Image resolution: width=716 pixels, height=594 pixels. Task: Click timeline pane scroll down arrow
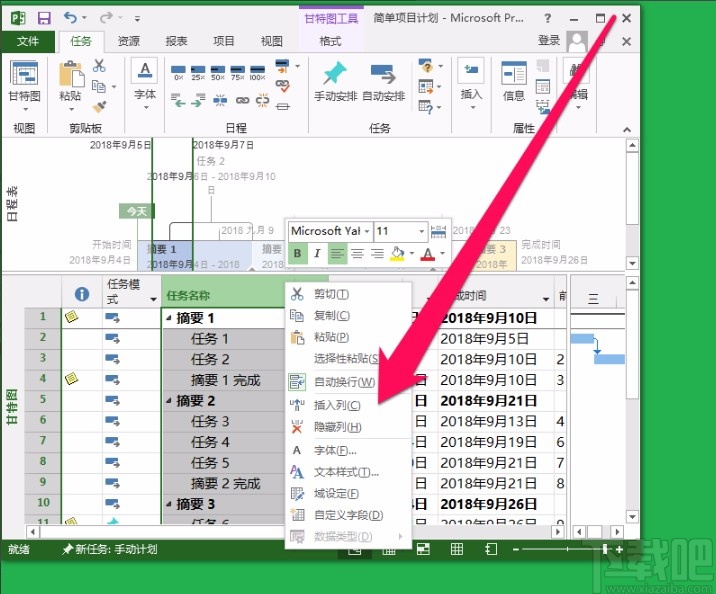[632, 263]
